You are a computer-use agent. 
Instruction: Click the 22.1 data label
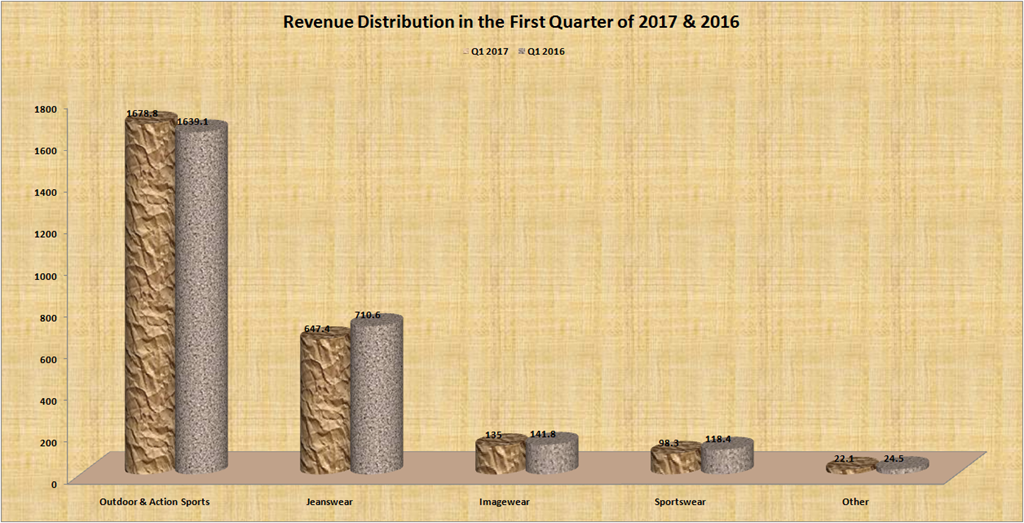tap(846, 460)
